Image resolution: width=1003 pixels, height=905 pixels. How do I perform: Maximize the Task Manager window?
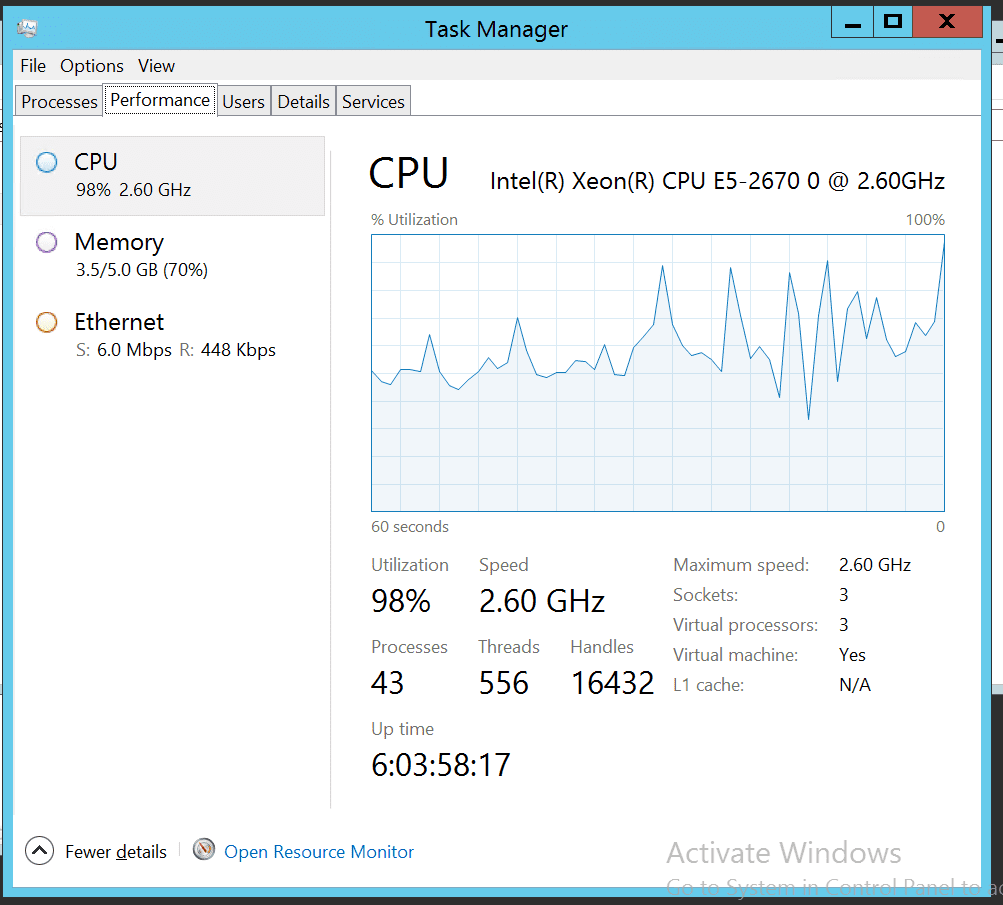[893, 21]
